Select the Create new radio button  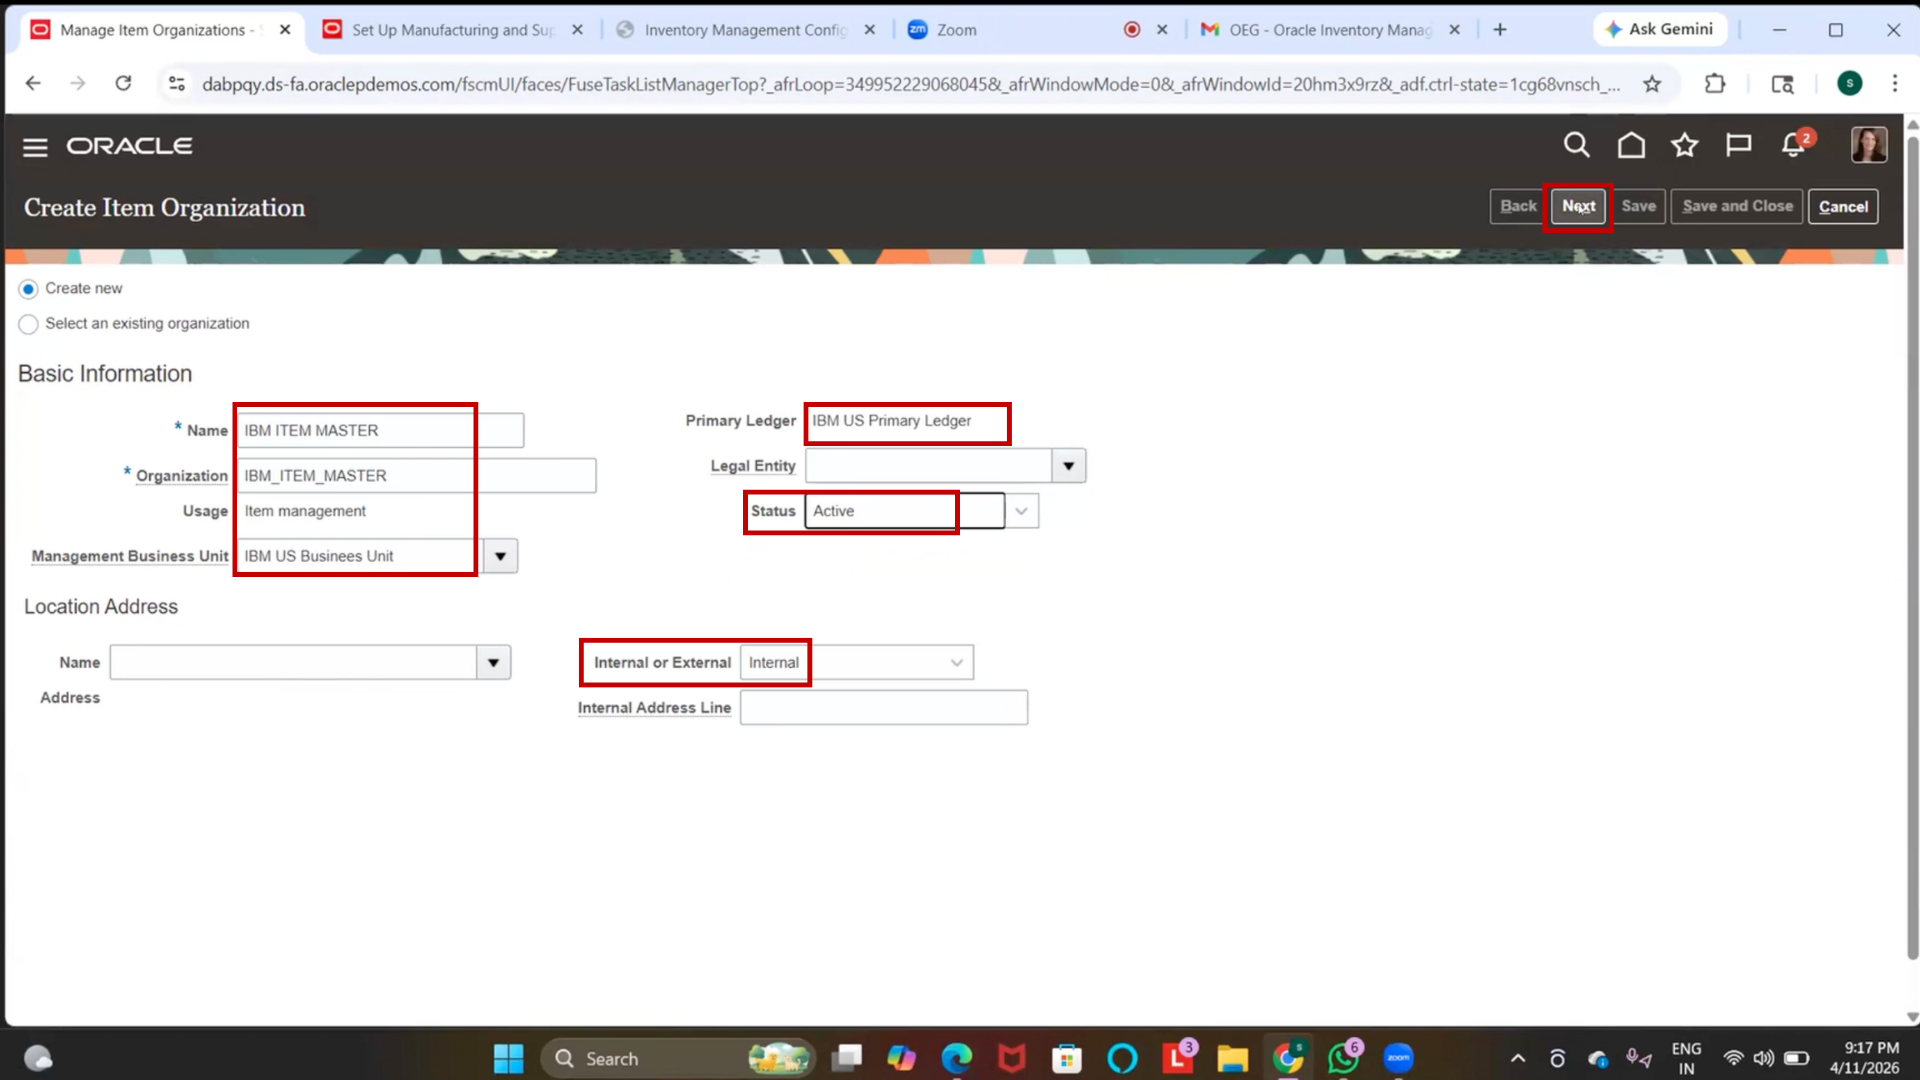tap(28, 289)
